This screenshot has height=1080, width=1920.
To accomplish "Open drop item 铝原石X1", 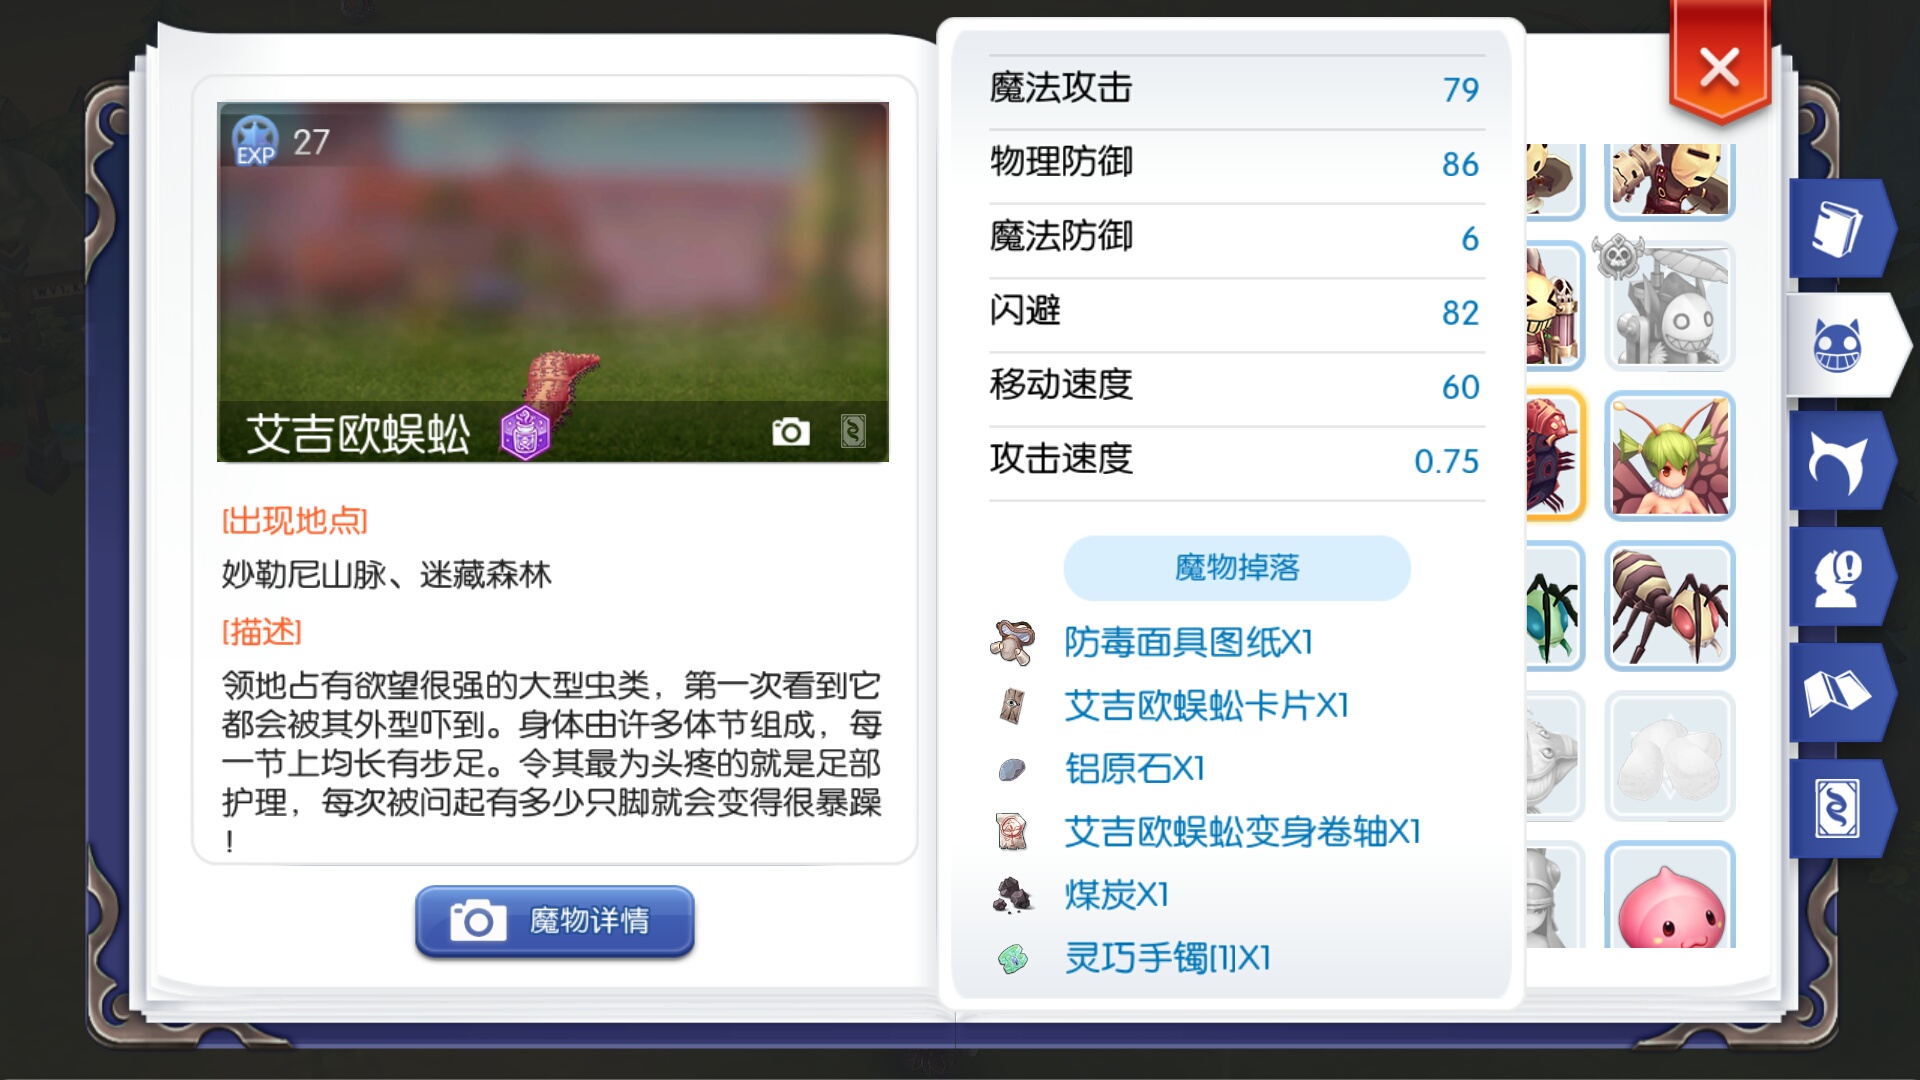I will (x=1135, y=769).
